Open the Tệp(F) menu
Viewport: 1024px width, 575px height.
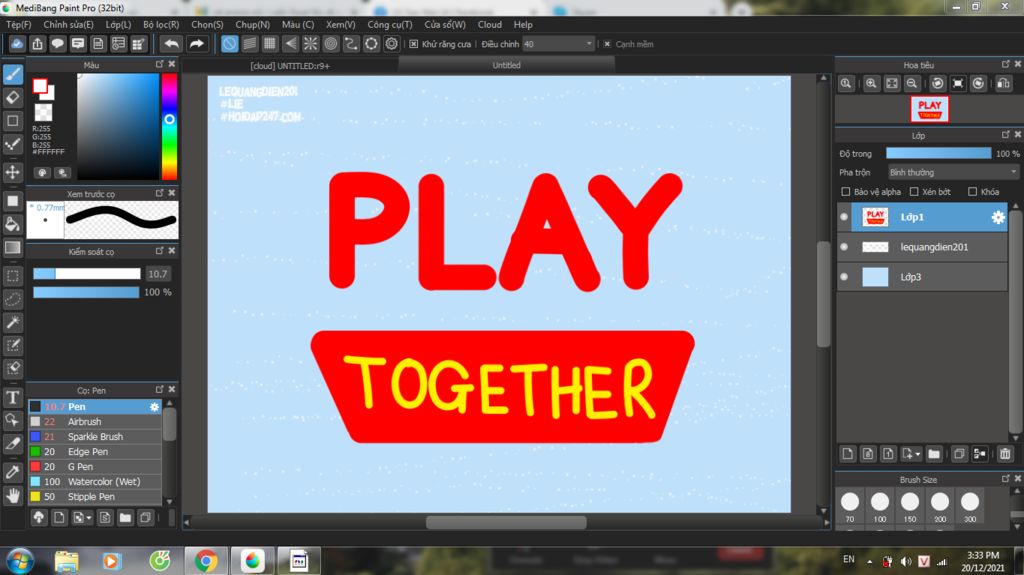18,25
